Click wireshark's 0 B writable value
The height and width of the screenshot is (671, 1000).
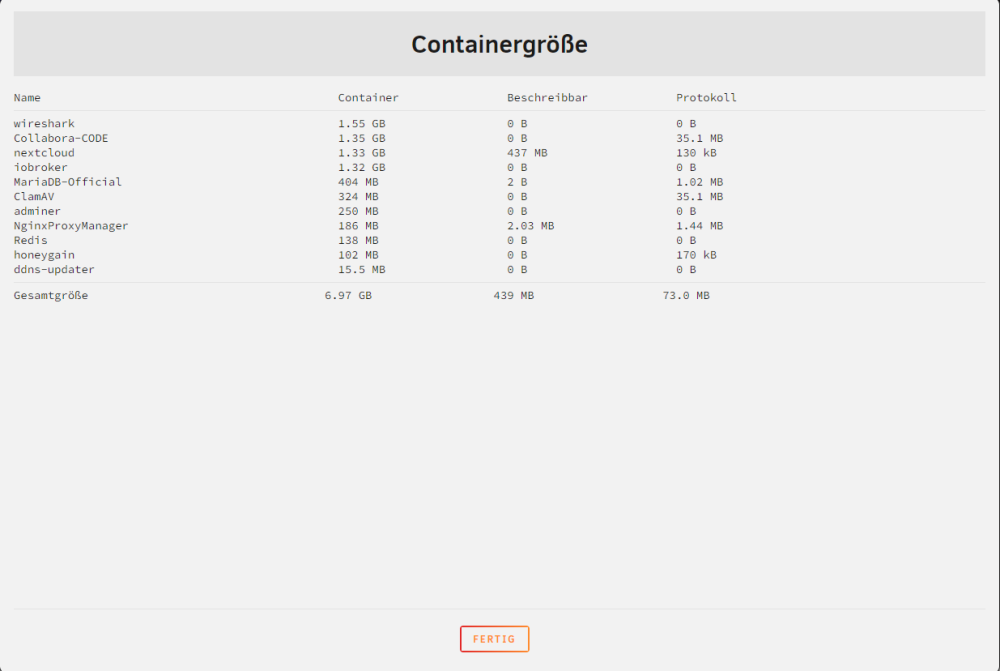point(517,124)
